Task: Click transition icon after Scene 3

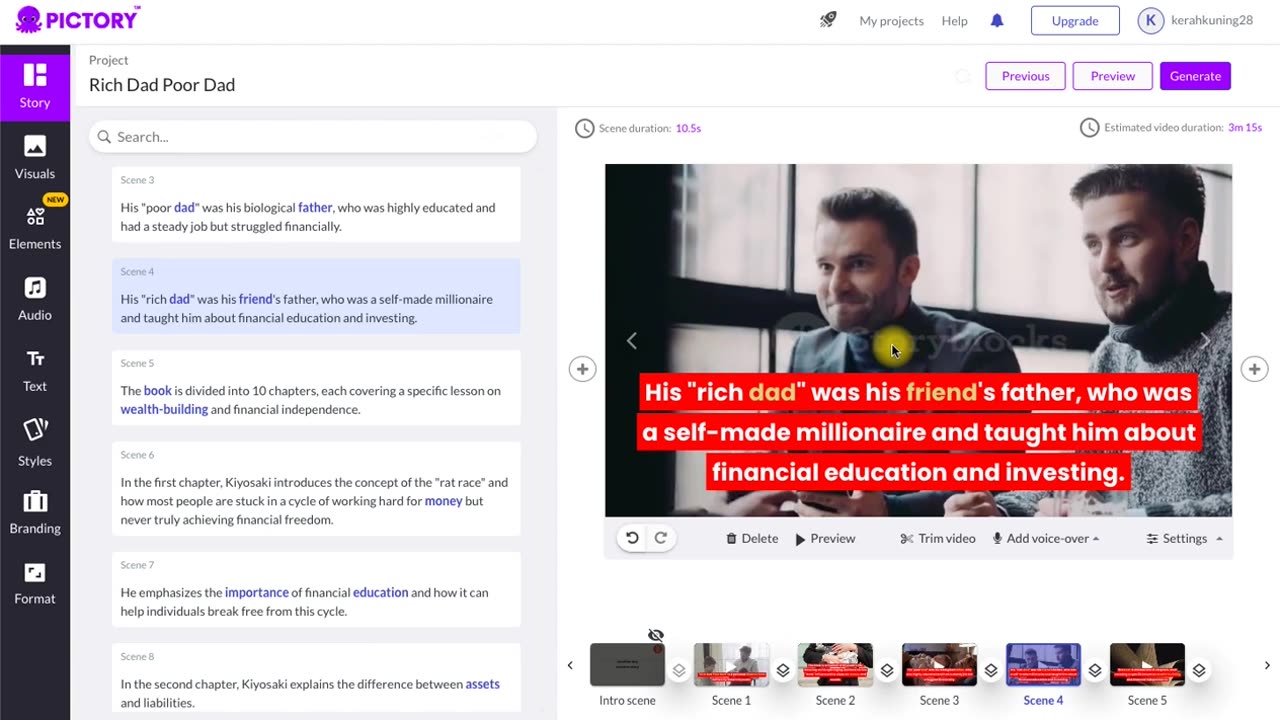Action: [991, 670]
